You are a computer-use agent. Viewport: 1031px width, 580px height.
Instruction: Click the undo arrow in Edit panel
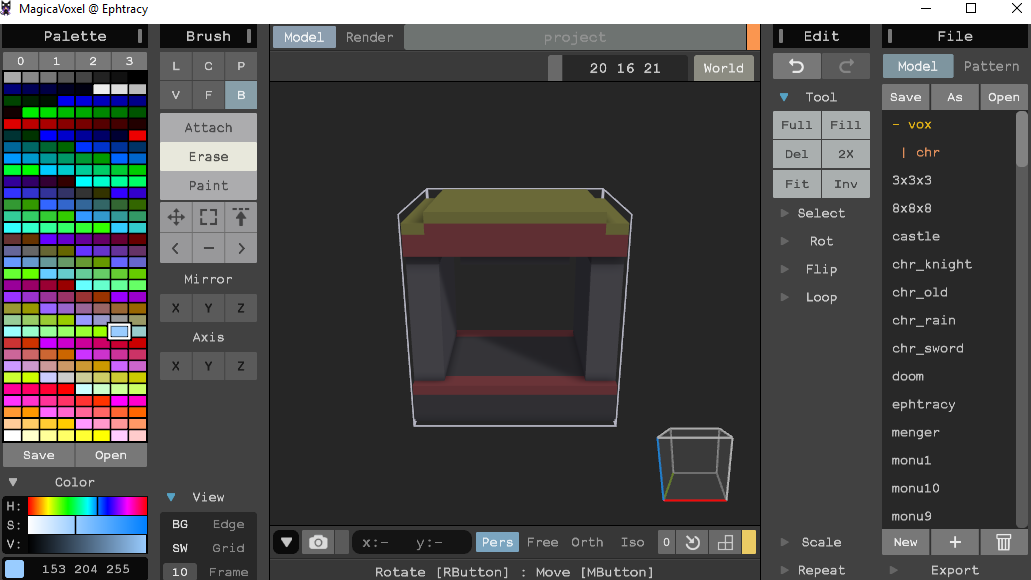pyautogui.click(x=796, y=66)
